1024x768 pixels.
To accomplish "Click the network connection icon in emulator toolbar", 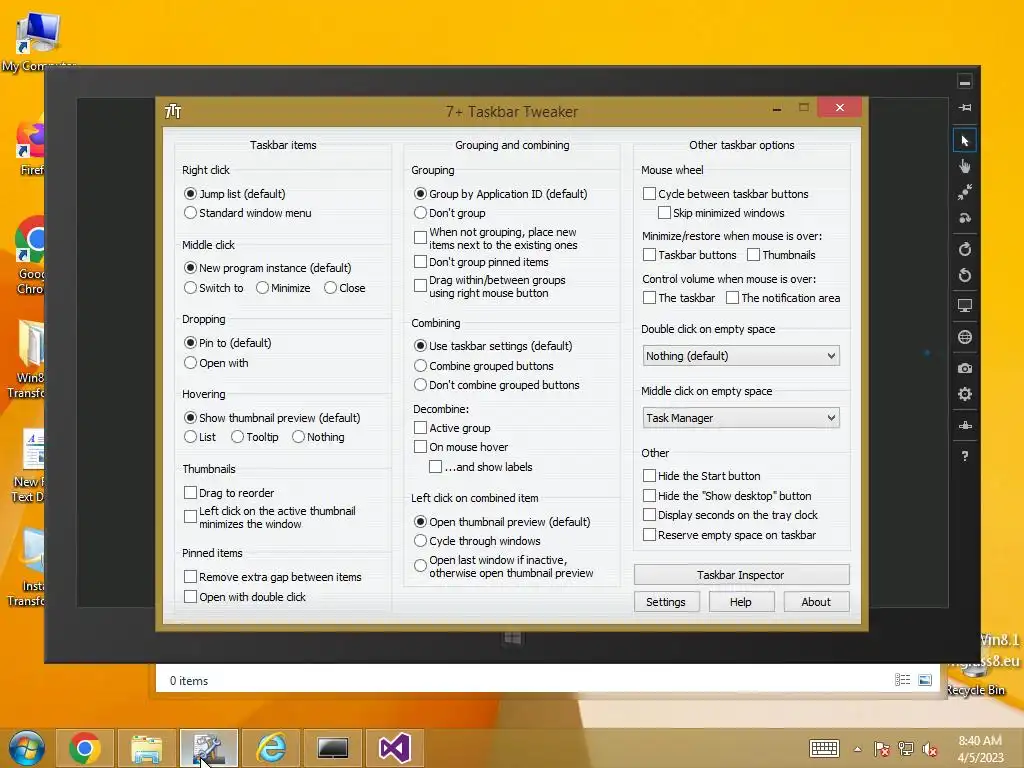I will pos(965,426).
